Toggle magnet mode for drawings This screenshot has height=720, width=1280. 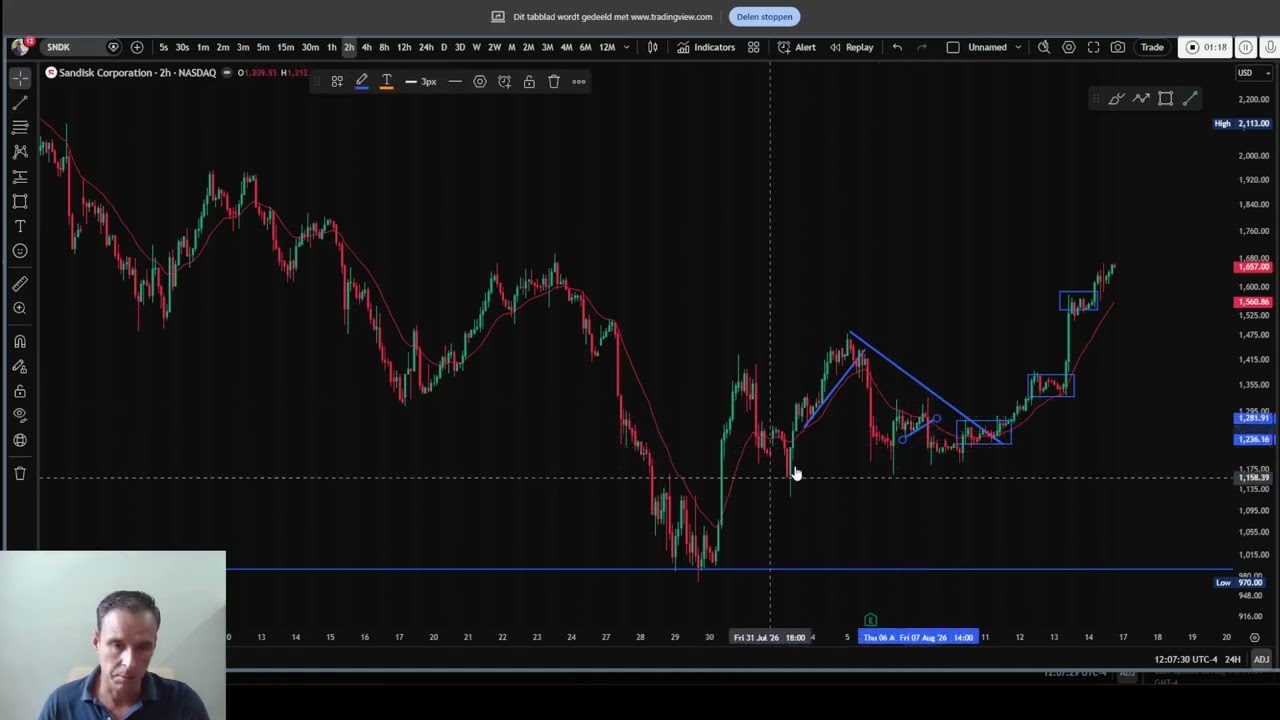pos(20,342)
